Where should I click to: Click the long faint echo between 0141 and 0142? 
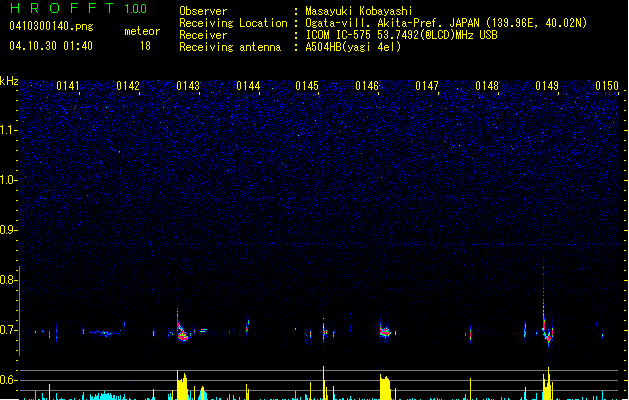(106, 333)
